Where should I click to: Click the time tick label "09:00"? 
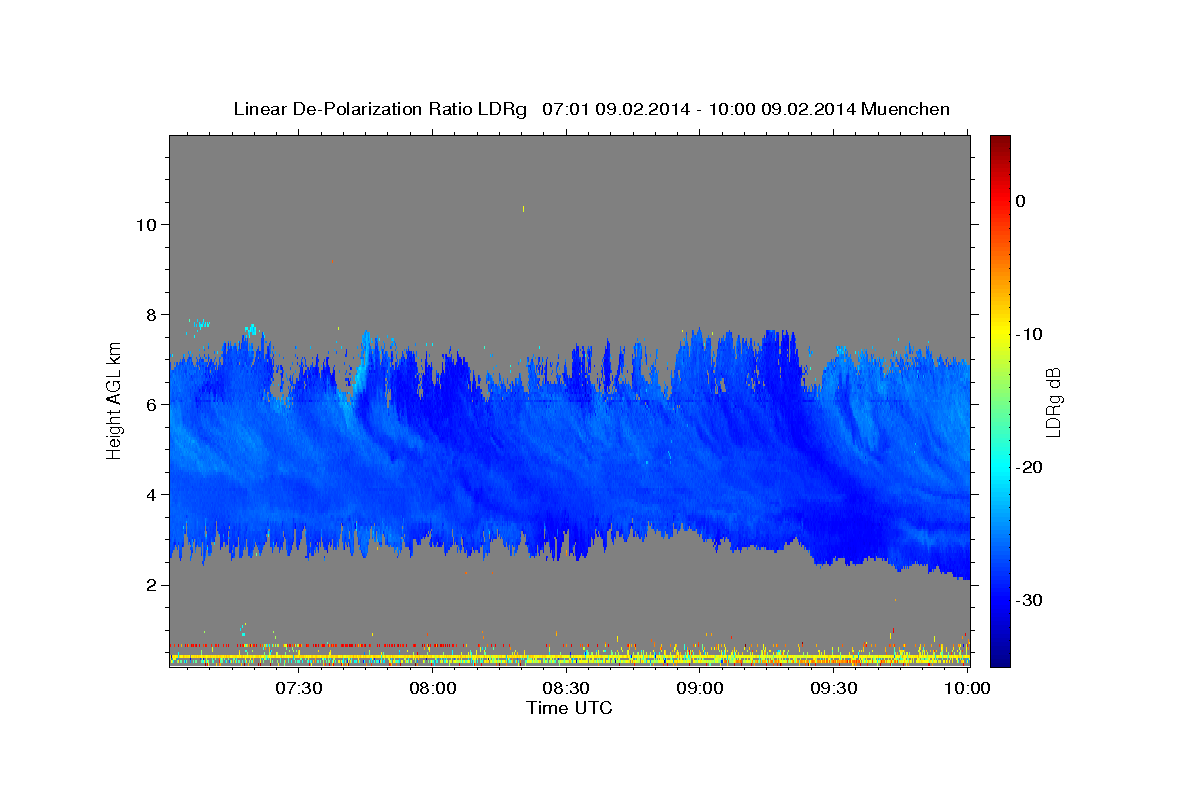tap(701, 688)
